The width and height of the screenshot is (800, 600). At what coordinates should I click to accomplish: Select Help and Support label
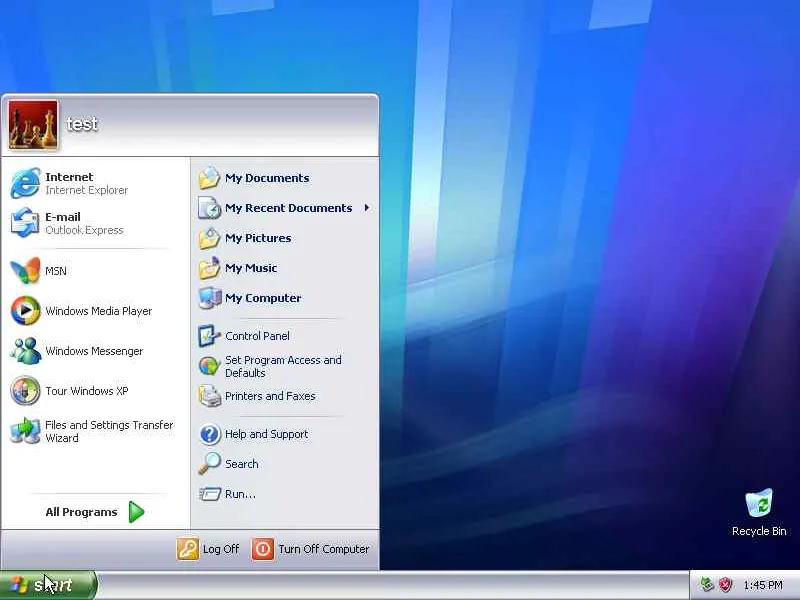coord(266,434)
